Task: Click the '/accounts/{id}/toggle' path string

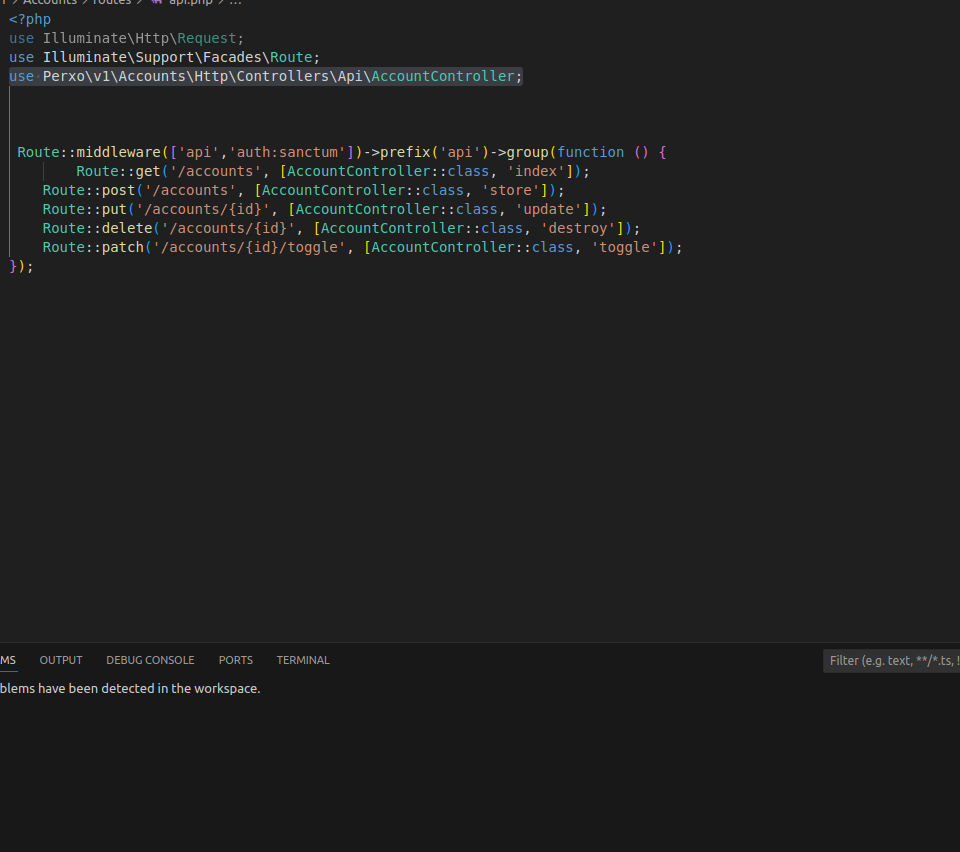Action: pyautogui.click(x=249, y=247)
